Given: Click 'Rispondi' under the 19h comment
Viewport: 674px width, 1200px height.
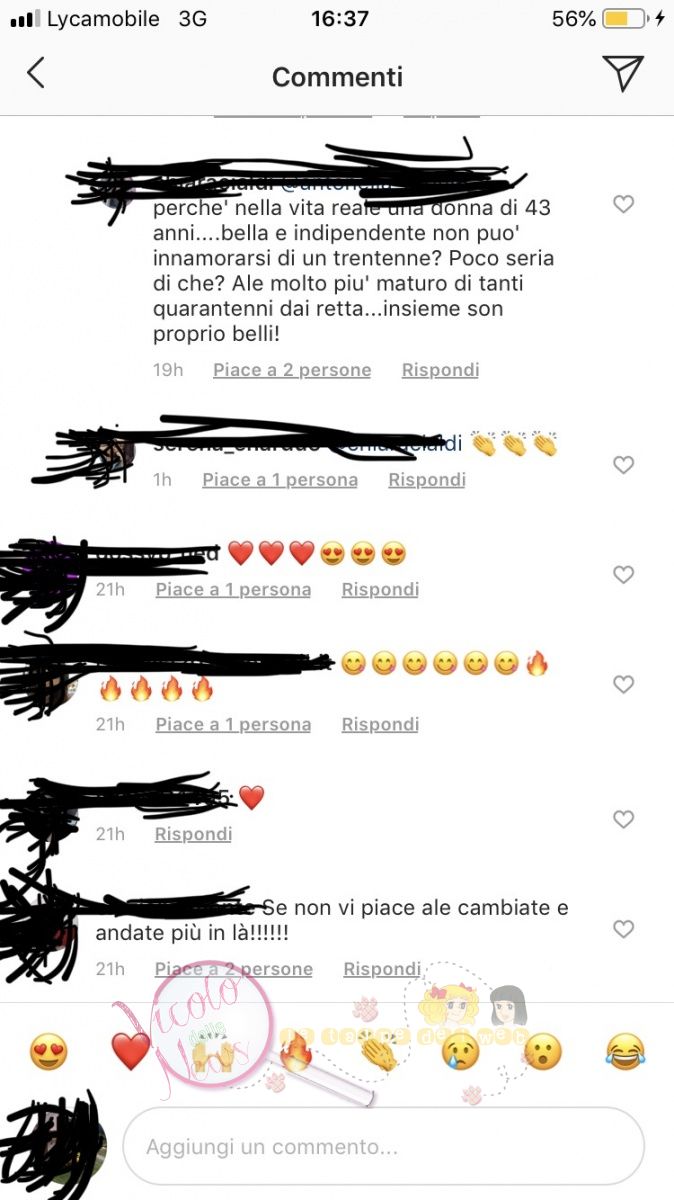Looking at the screenshot, I should 440,370.
